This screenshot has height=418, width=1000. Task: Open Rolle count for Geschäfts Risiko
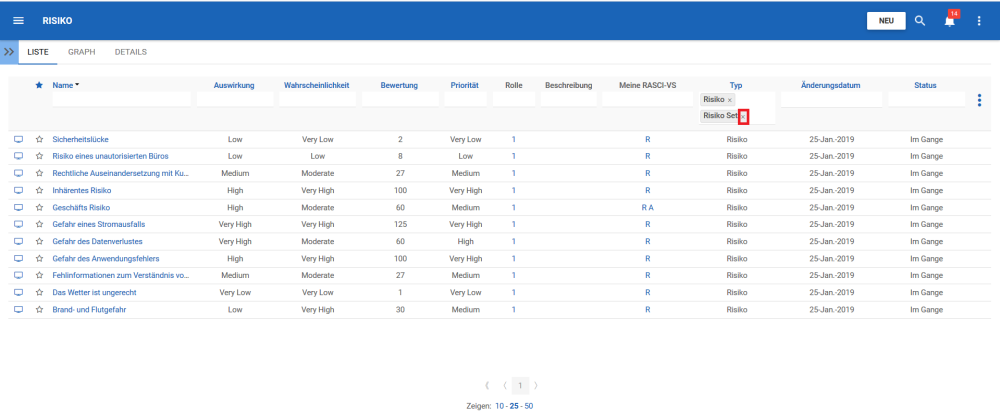[x=513, y=207]
